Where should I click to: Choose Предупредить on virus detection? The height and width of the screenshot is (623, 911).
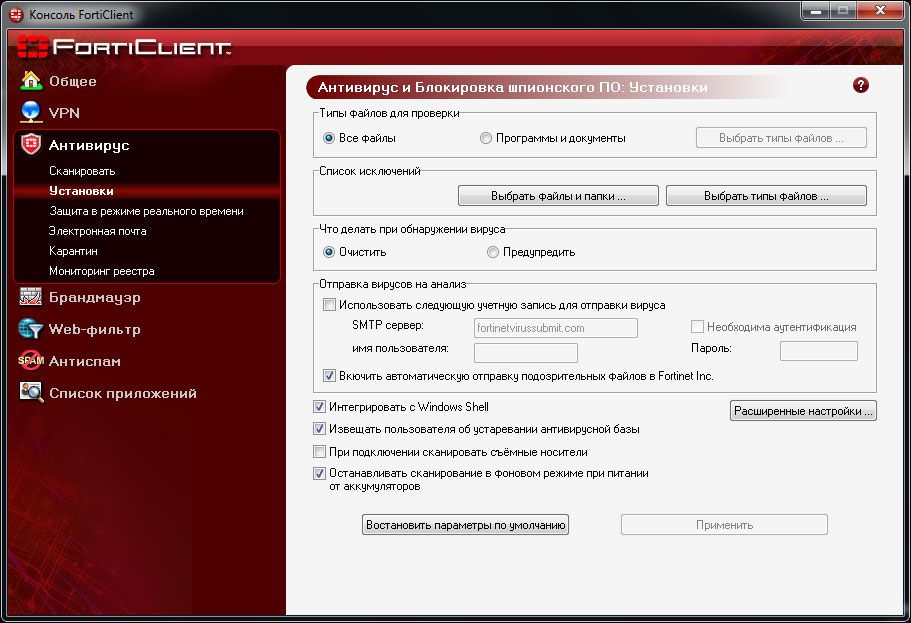click(x=493, y=252)
